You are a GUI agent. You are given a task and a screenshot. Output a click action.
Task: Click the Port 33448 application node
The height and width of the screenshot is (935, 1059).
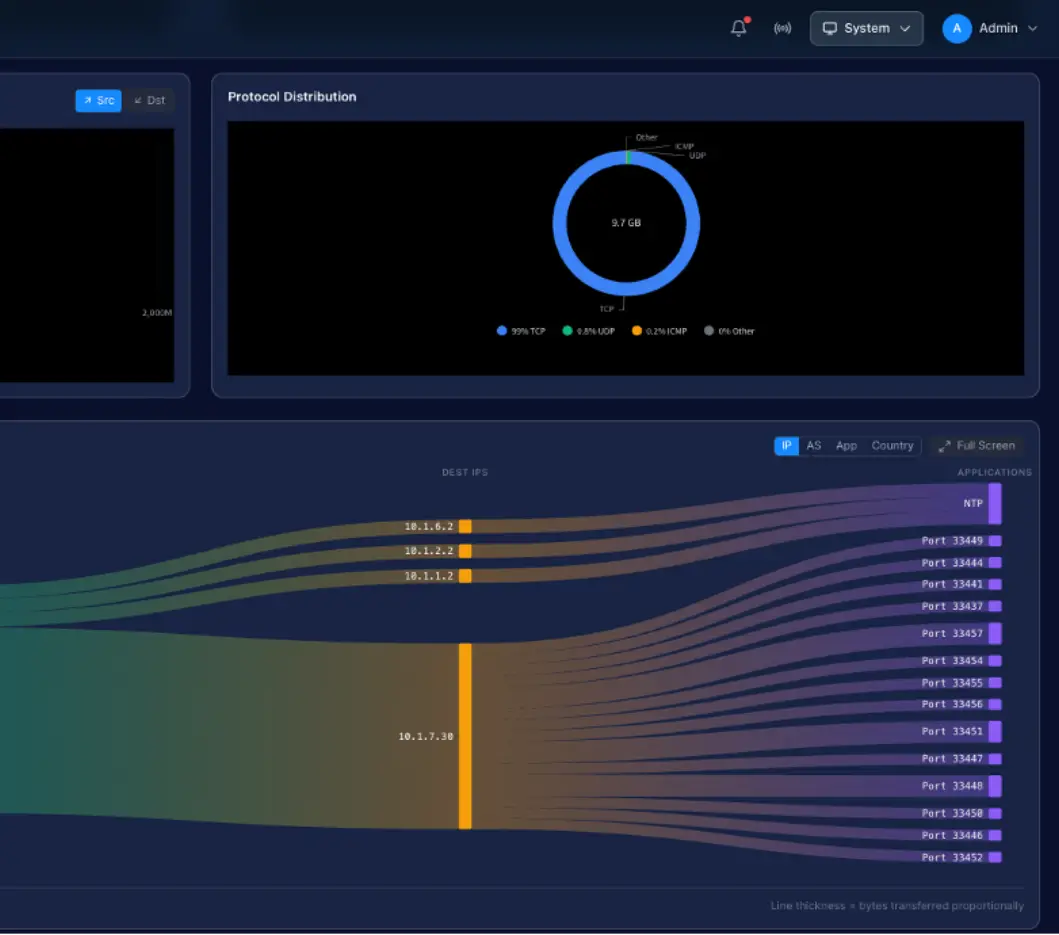tap(994, 786)
